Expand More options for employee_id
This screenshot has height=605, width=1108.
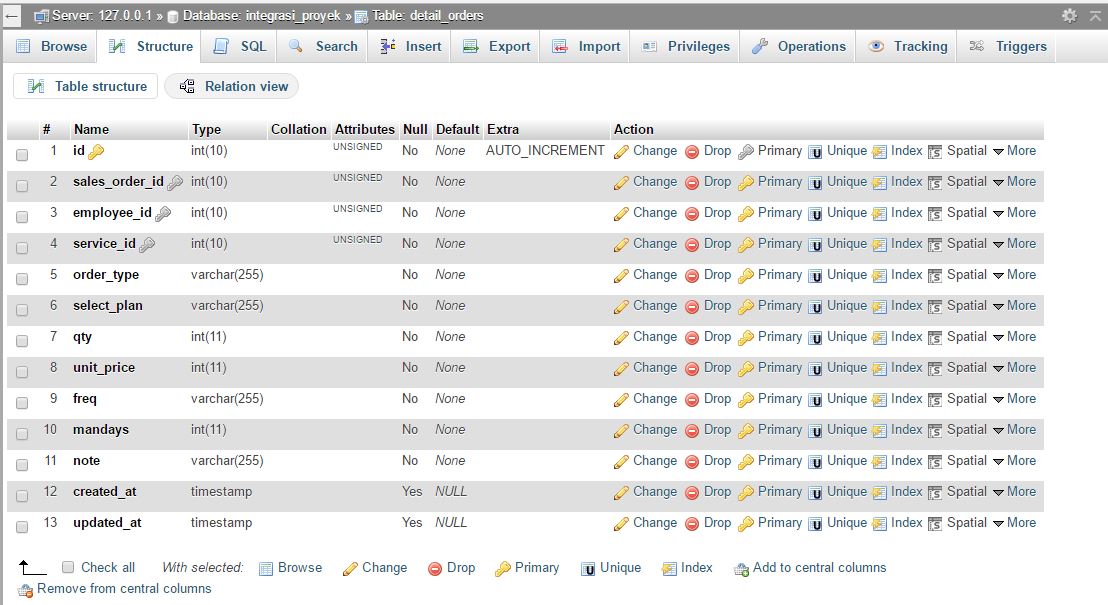pyautogui.click(x=1021, y=212)
